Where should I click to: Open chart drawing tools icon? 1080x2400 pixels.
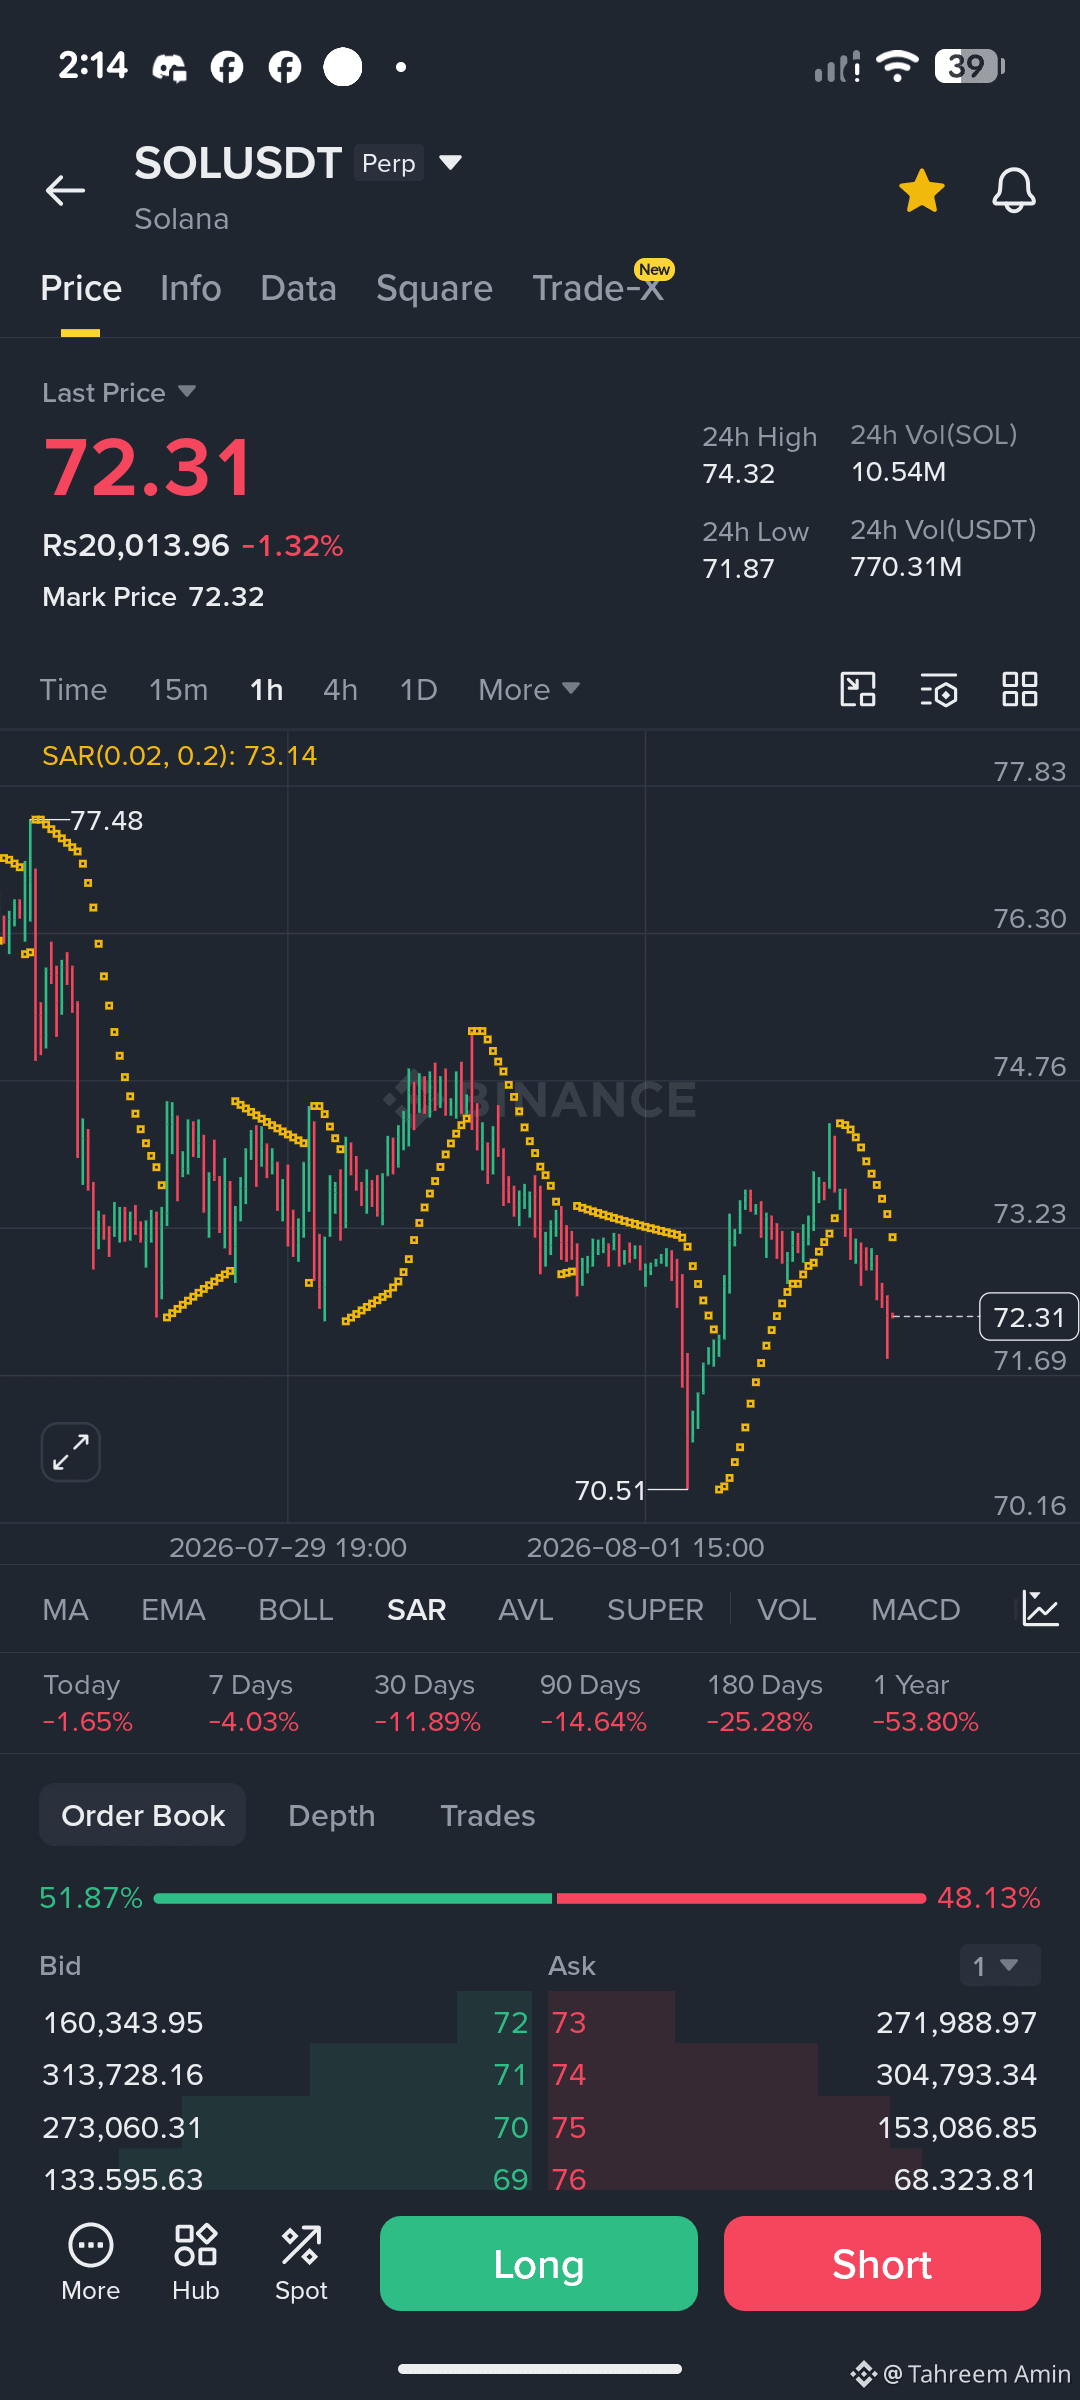tap(858, 689)
